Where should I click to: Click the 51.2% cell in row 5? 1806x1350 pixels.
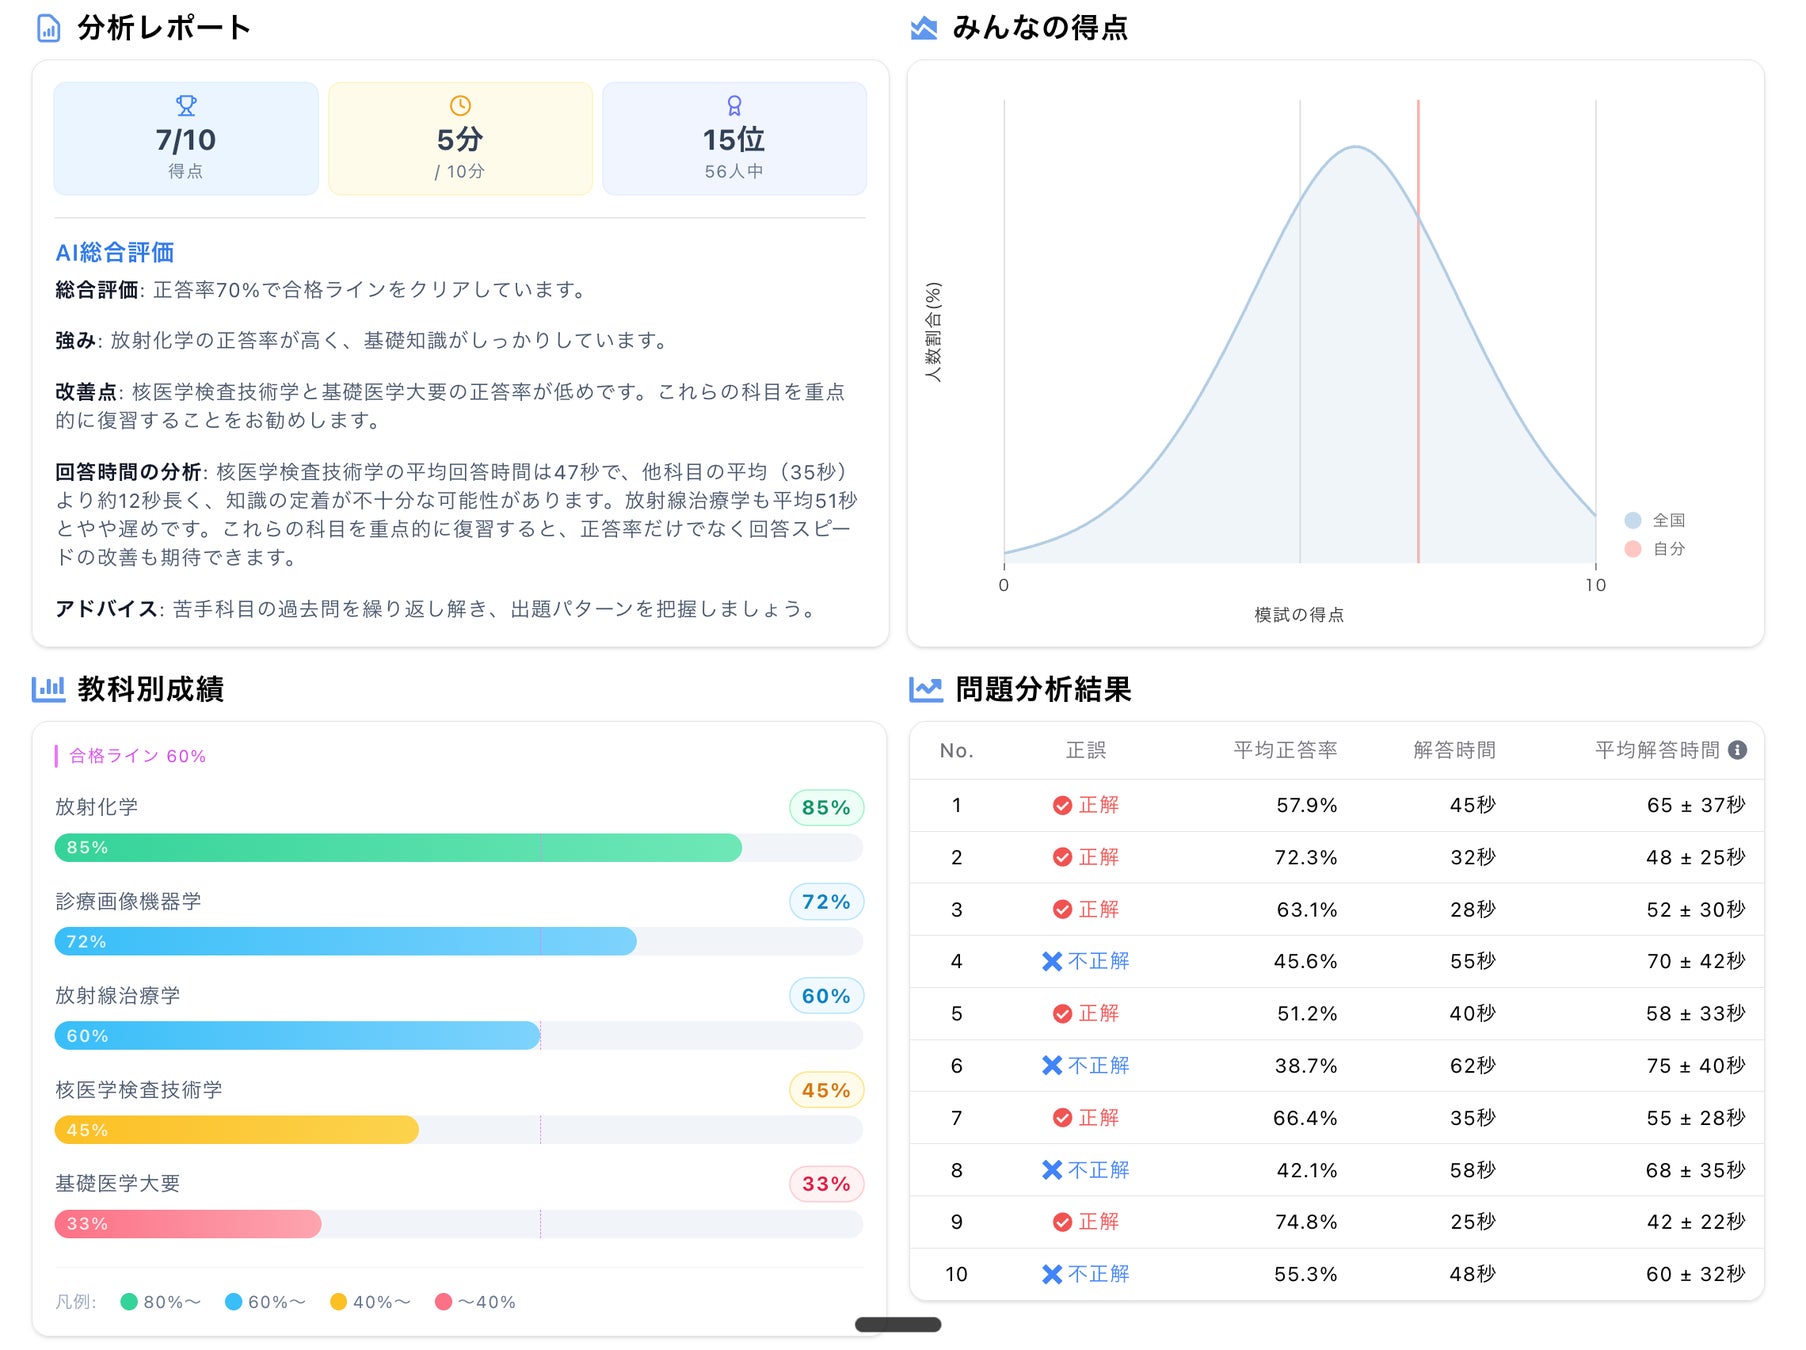click(x=1307, y=1013)
